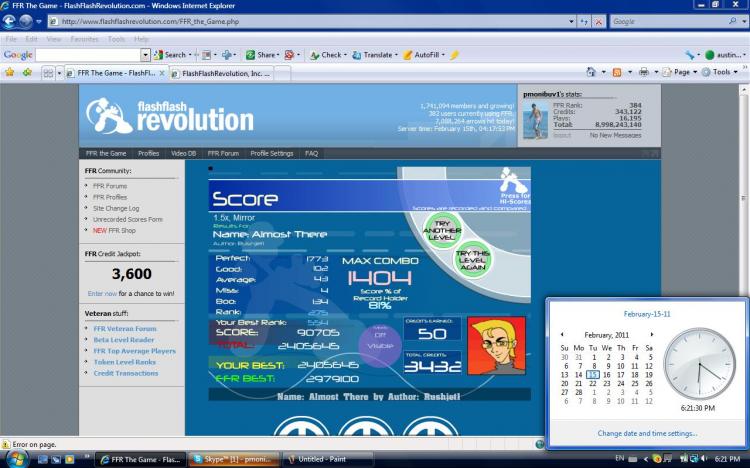Open the Google Toolbar search box dropdown
This screenshot has width=750, height=468.
point(145,55)
